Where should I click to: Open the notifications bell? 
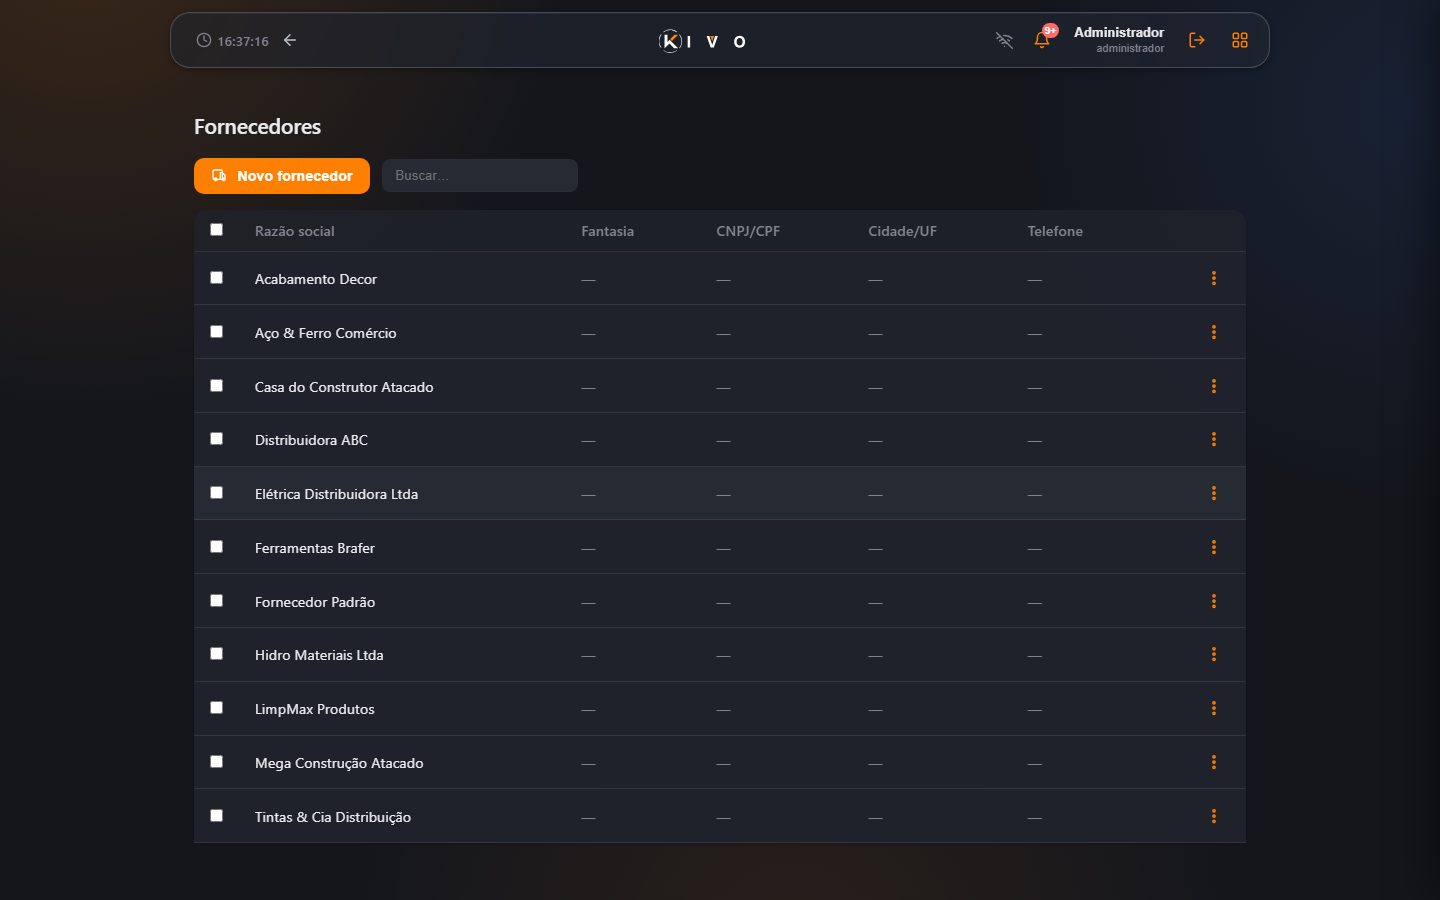coord(1042,40)
